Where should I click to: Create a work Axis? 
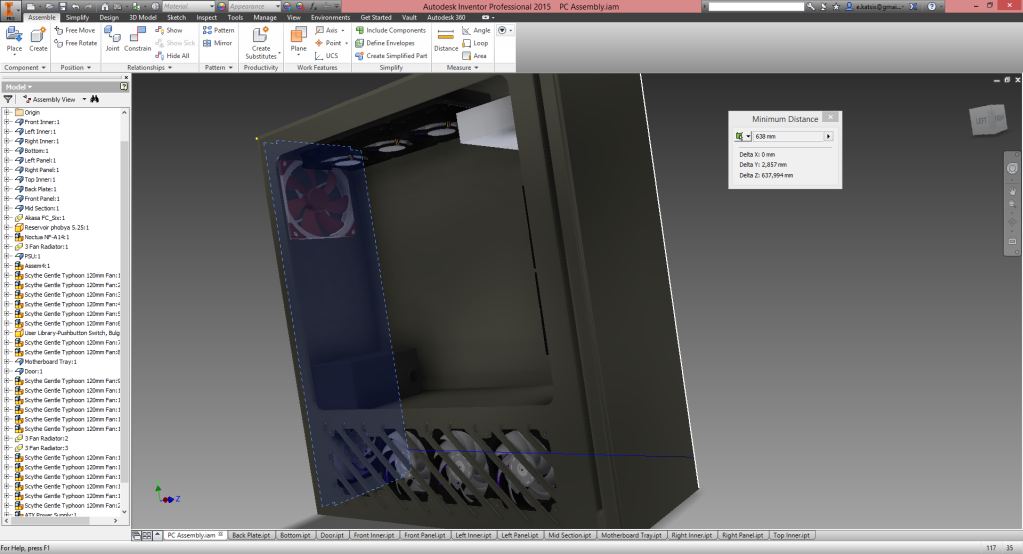[x=327, y=31]
